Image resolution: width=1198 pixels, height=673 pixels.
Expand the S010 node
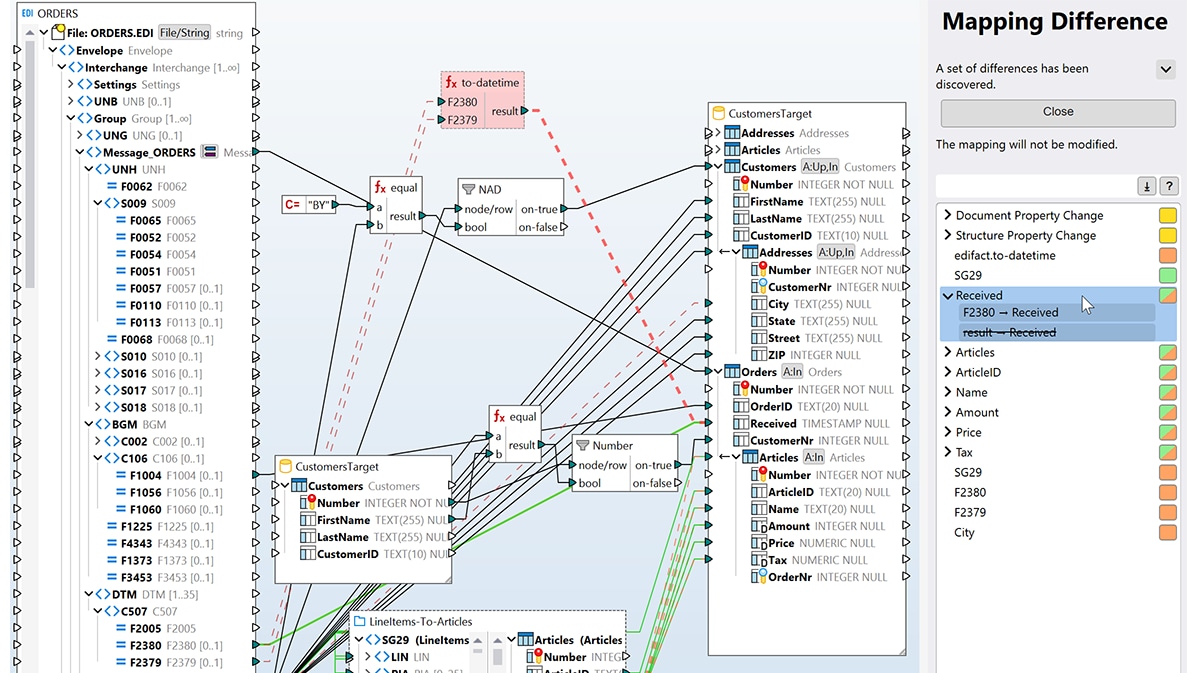pos(98,356)
